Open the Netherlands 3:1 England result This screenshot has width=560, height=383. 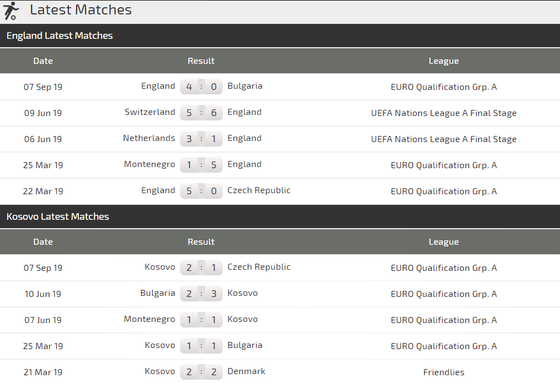coord(201,139)
